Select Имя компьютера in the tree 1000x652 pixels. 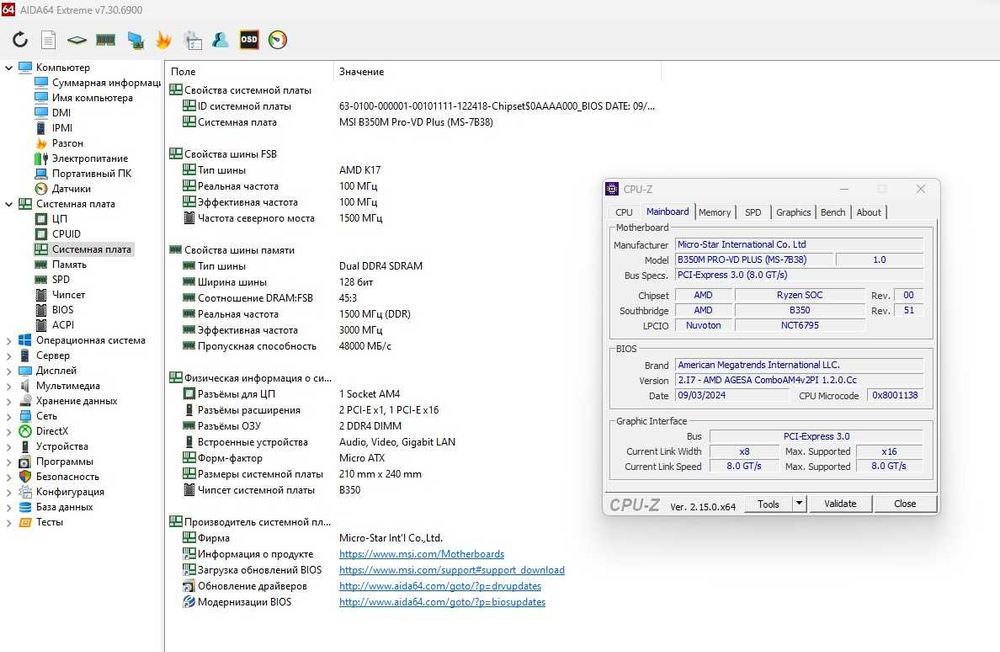tap(84, 98)
